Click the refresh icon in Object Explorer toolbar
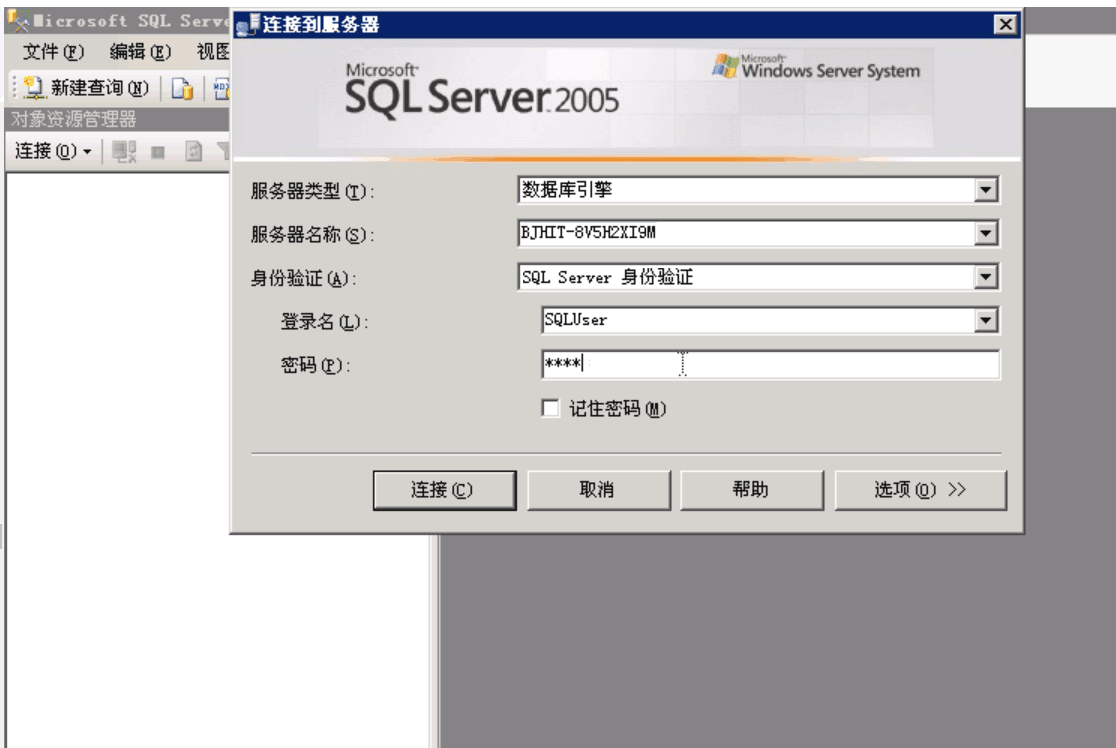The image size is (1116, 748). point(194,151)
